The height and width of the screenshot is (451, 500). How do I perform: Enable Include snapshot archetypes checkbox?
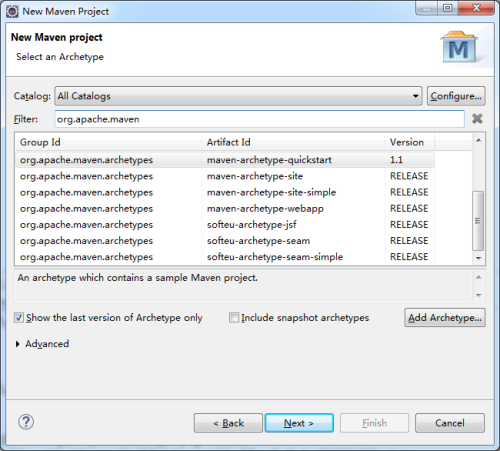click(234, 318)
